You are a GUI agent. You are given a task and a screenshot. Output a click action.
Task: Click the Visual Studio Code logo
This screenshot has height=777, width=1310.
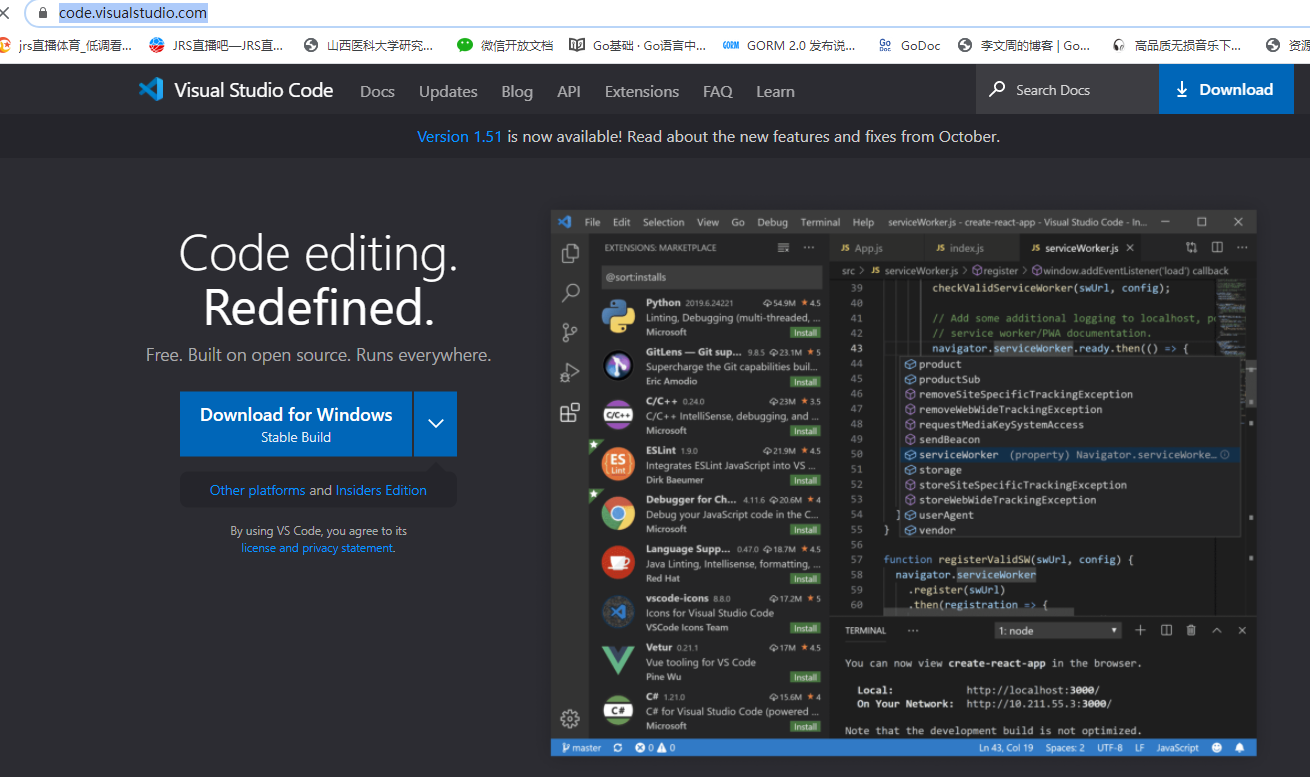151,90
